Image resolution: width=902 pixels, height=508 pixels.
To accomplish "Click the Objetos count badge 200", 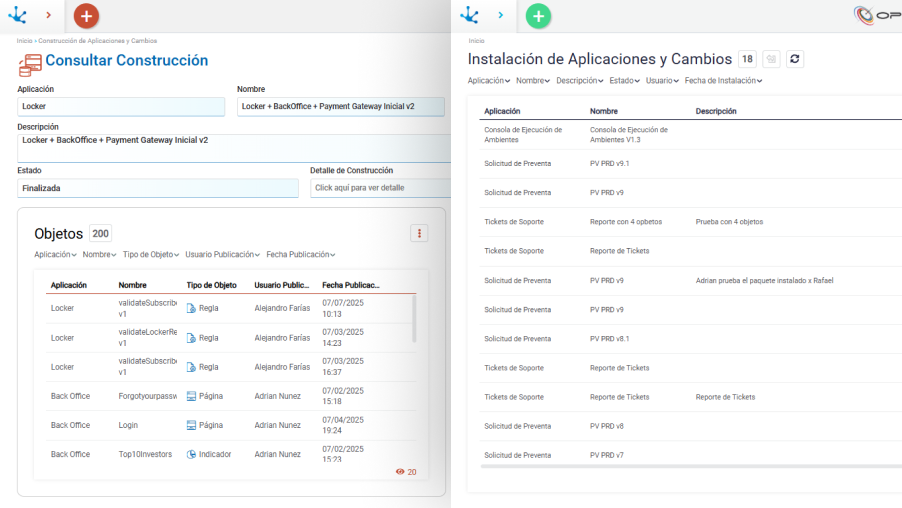I will click(101, 234).
